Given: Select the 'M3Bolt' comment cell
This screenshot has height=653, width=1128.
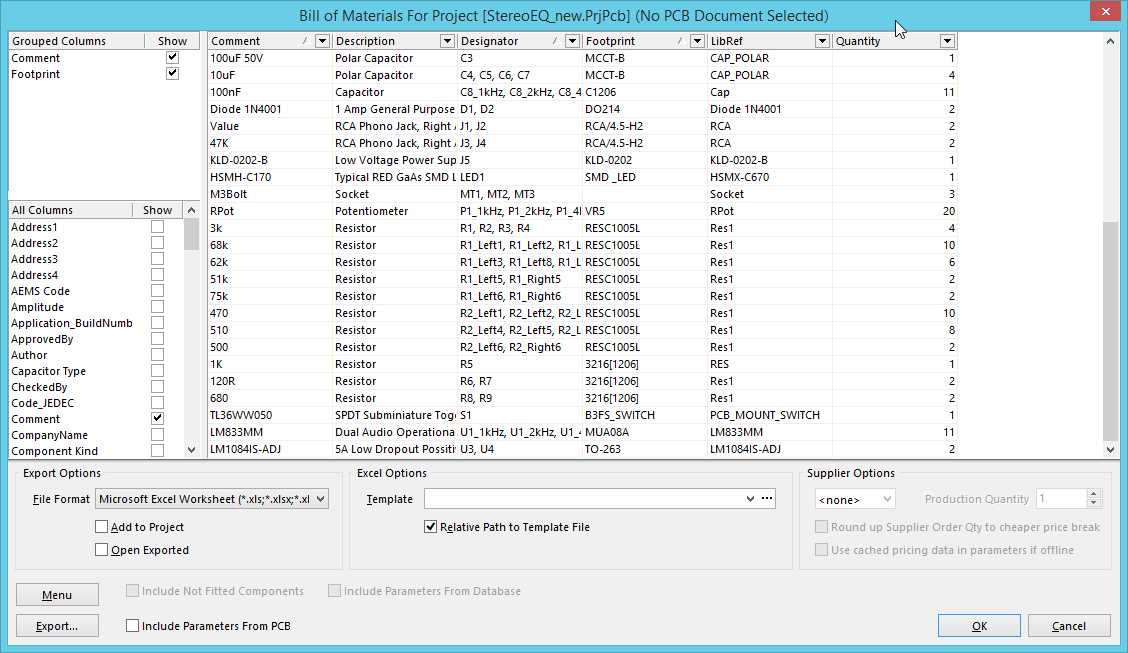Looking at the screenshot, I should [270, 194].
